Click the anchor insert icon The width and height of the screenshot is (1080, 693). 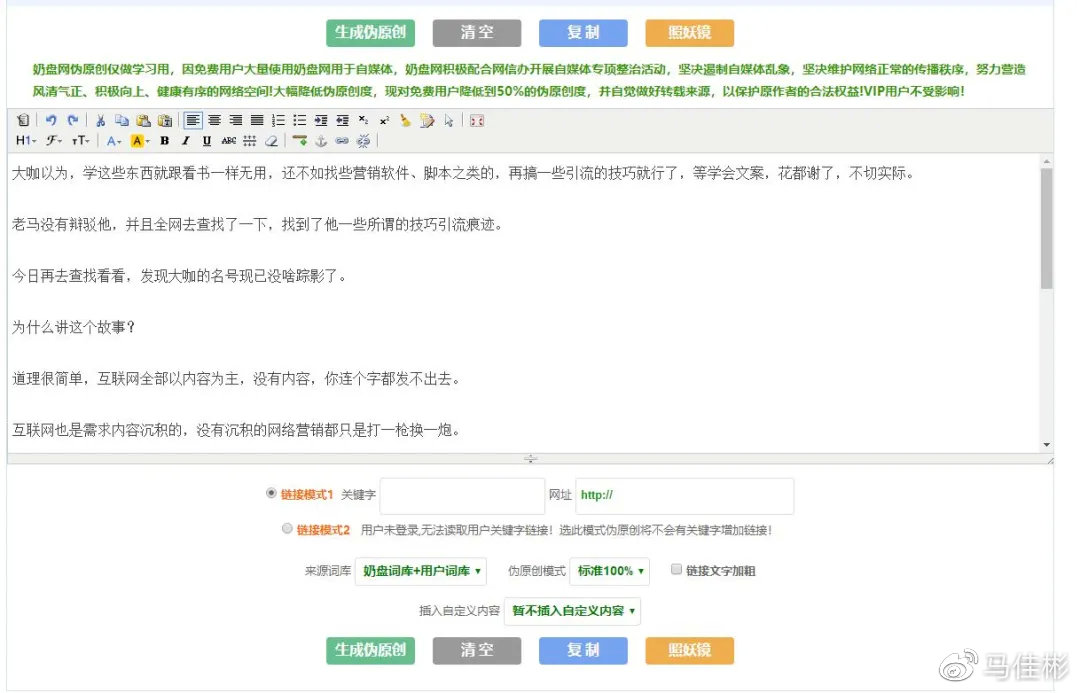coord(321,141)
